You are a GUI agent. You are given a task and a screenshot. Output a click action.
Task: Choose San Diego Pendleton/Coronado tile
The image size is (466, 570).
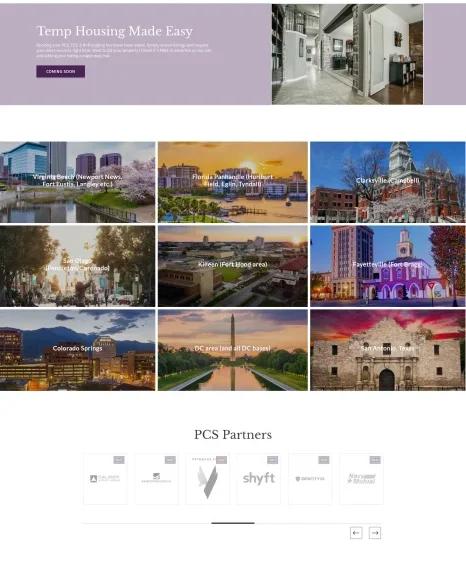coord(77,266)
